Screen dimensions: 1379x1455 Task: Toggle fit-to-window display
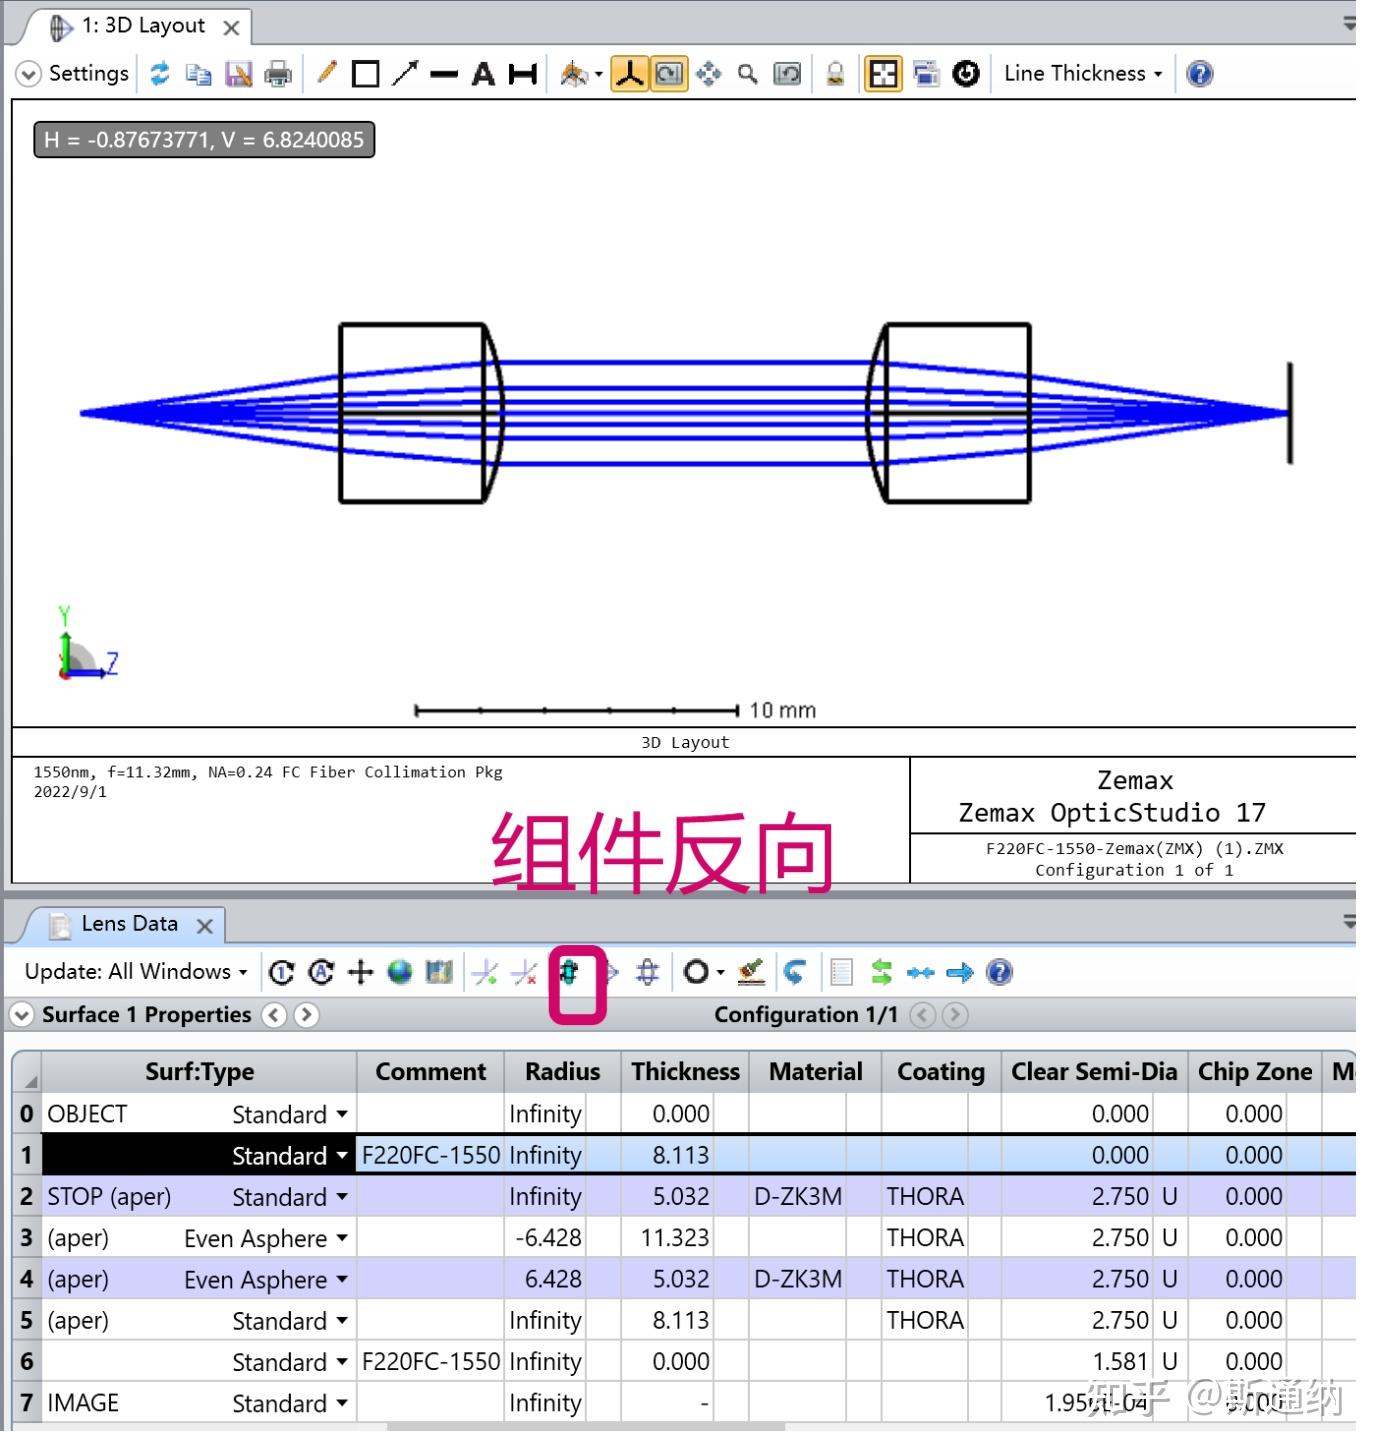click(x=883, y=73)
